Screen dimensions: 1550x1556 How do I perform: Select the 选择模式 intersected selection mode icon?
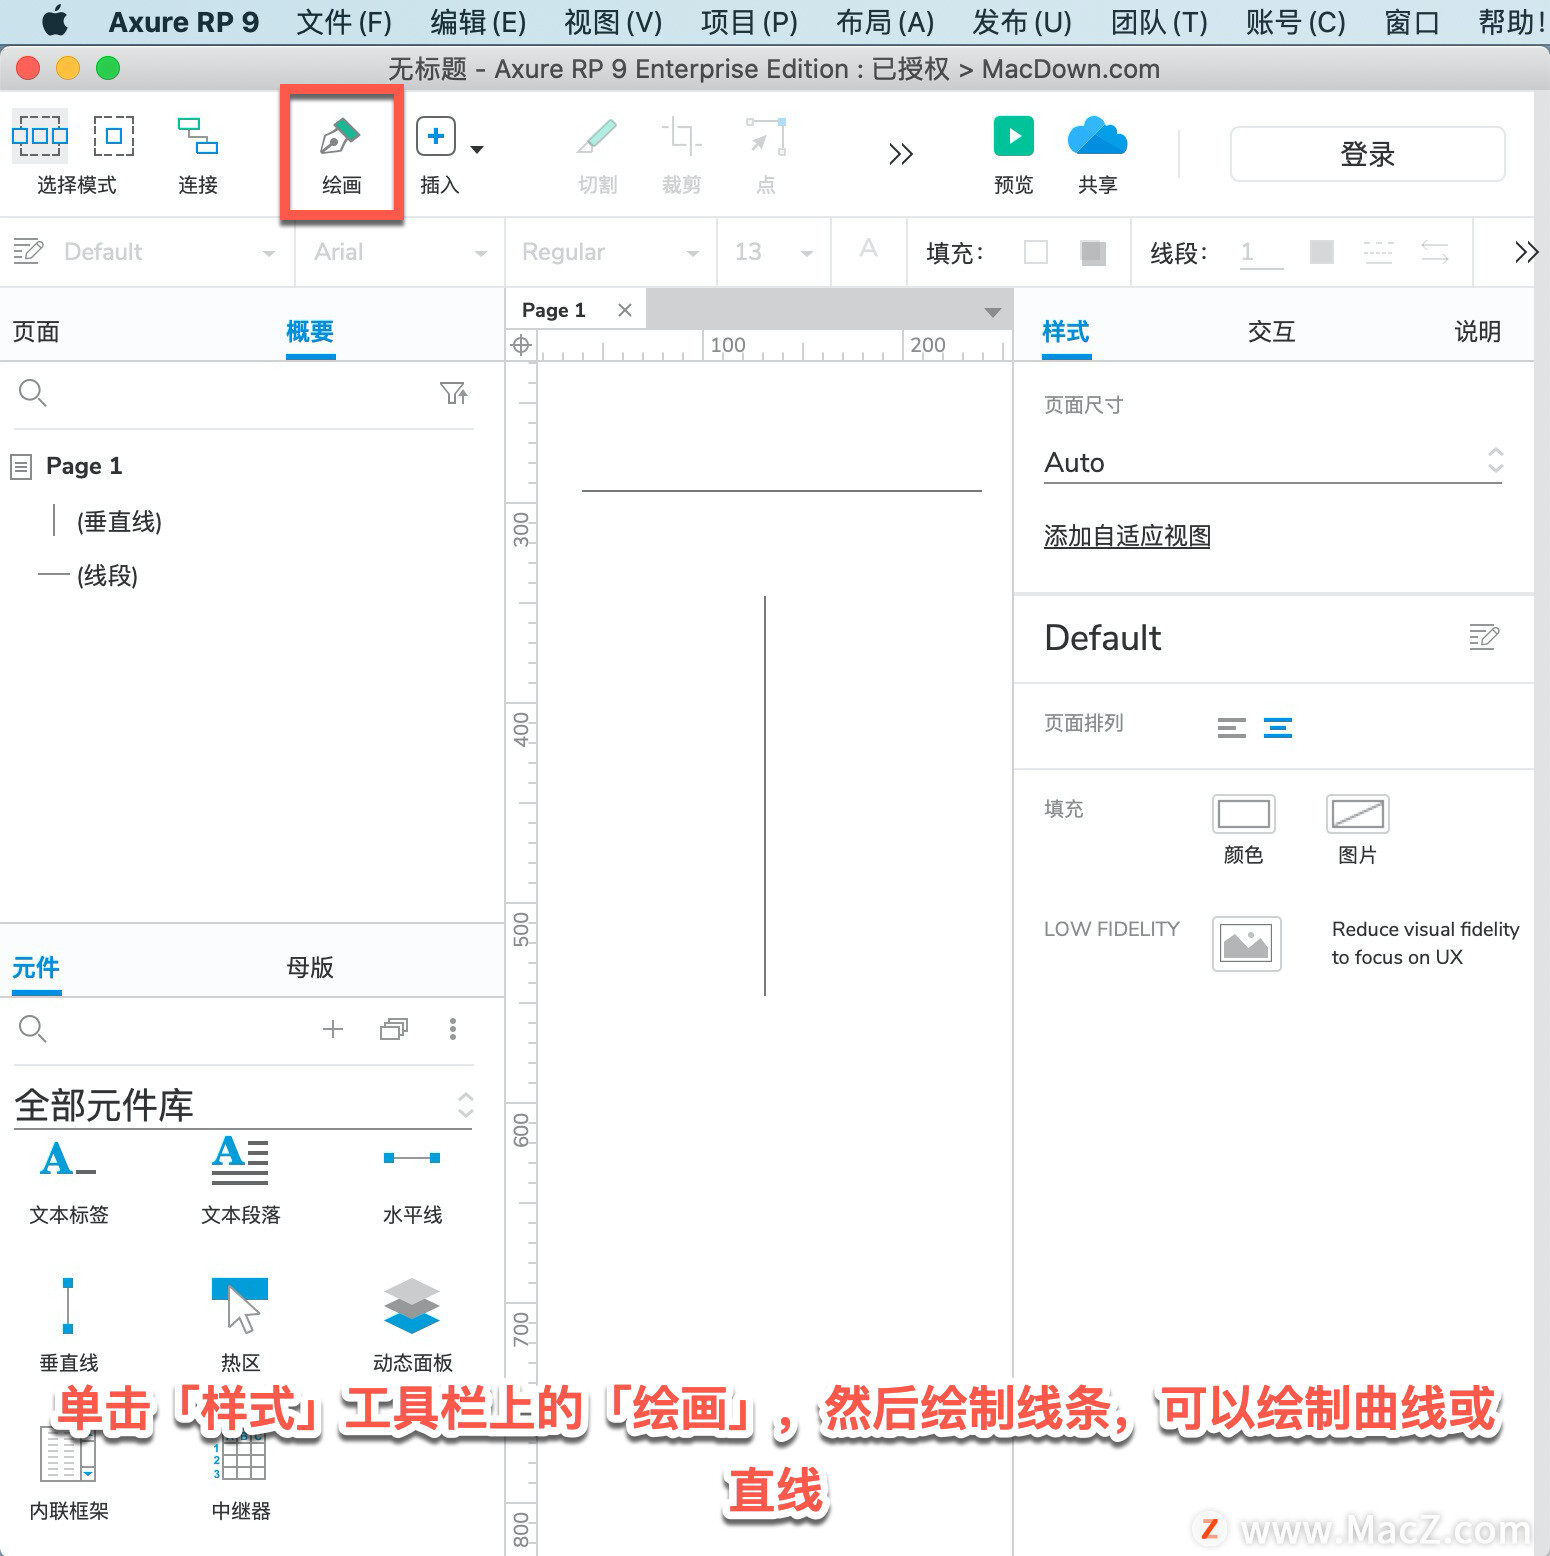40,136
